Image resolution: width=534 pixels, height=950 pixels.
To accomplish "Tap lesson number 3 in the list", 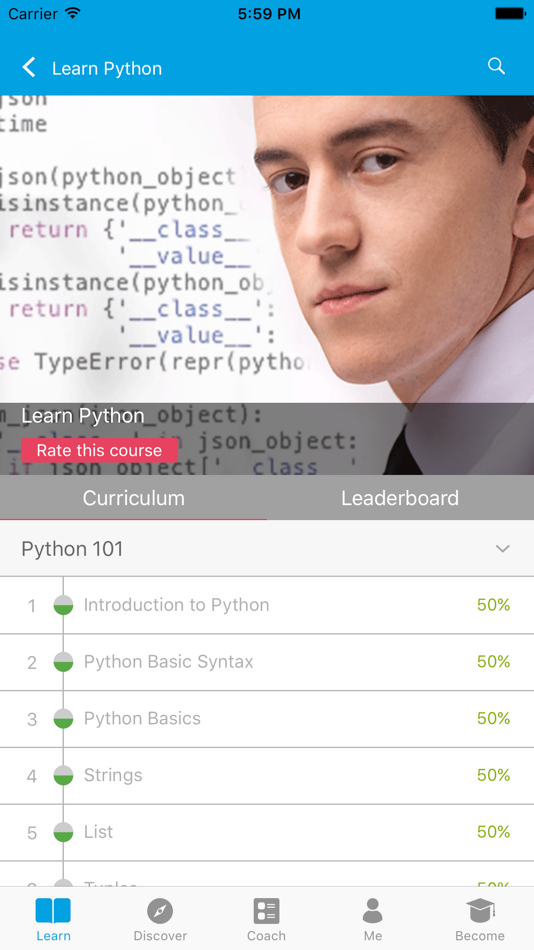I will coord(32,720).
